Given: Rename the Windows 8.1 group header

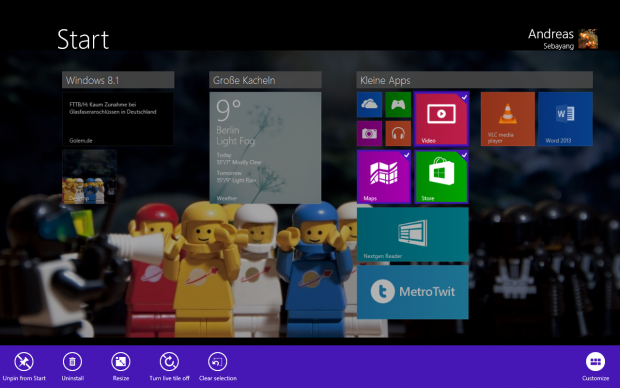Looking at the screenshot, I should [118, 80].
